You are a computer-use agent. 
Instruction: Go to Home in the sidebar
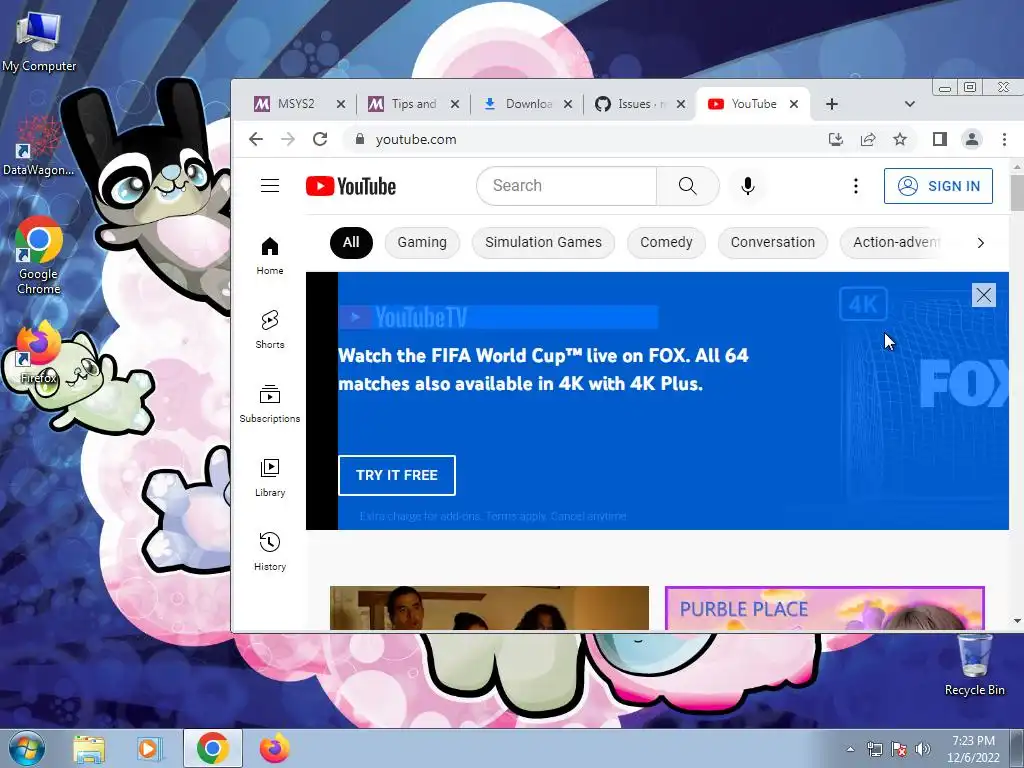pyautogui.click(x=270, y=256)
